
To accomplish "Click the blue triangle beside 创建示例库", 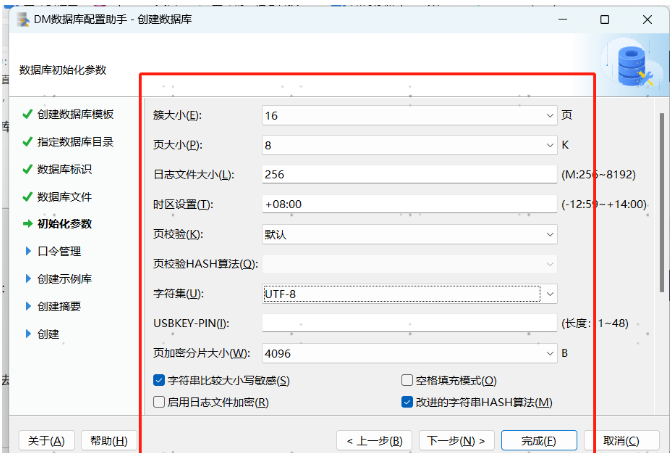I will coord(28,279).
